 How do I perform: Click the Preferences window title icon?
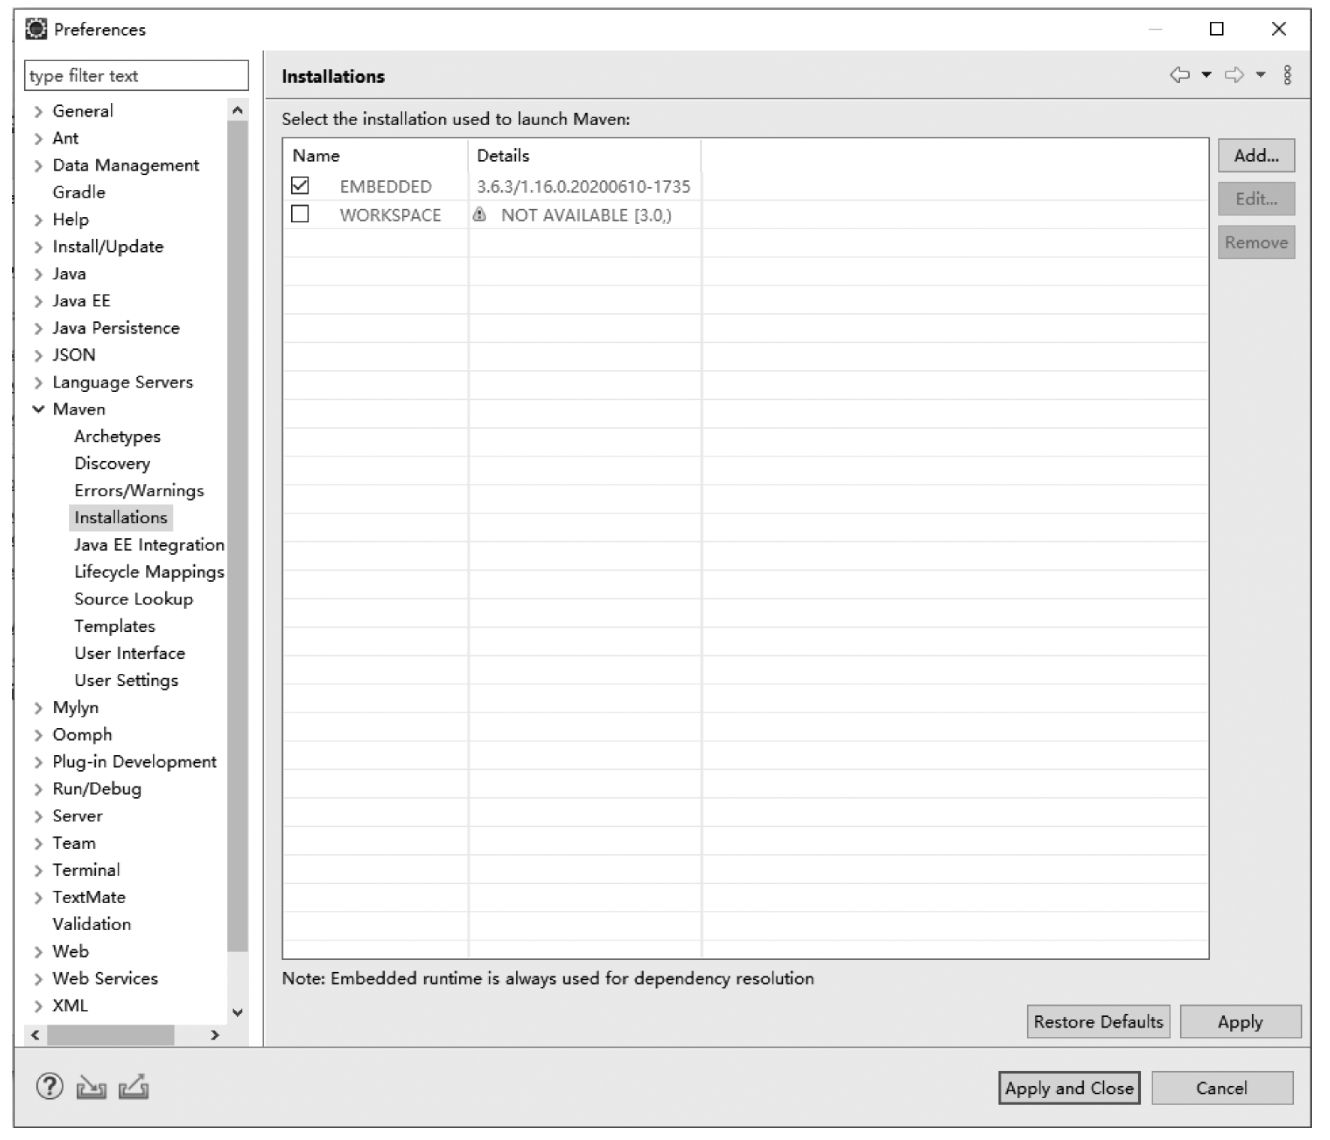[x=36, y=29]
